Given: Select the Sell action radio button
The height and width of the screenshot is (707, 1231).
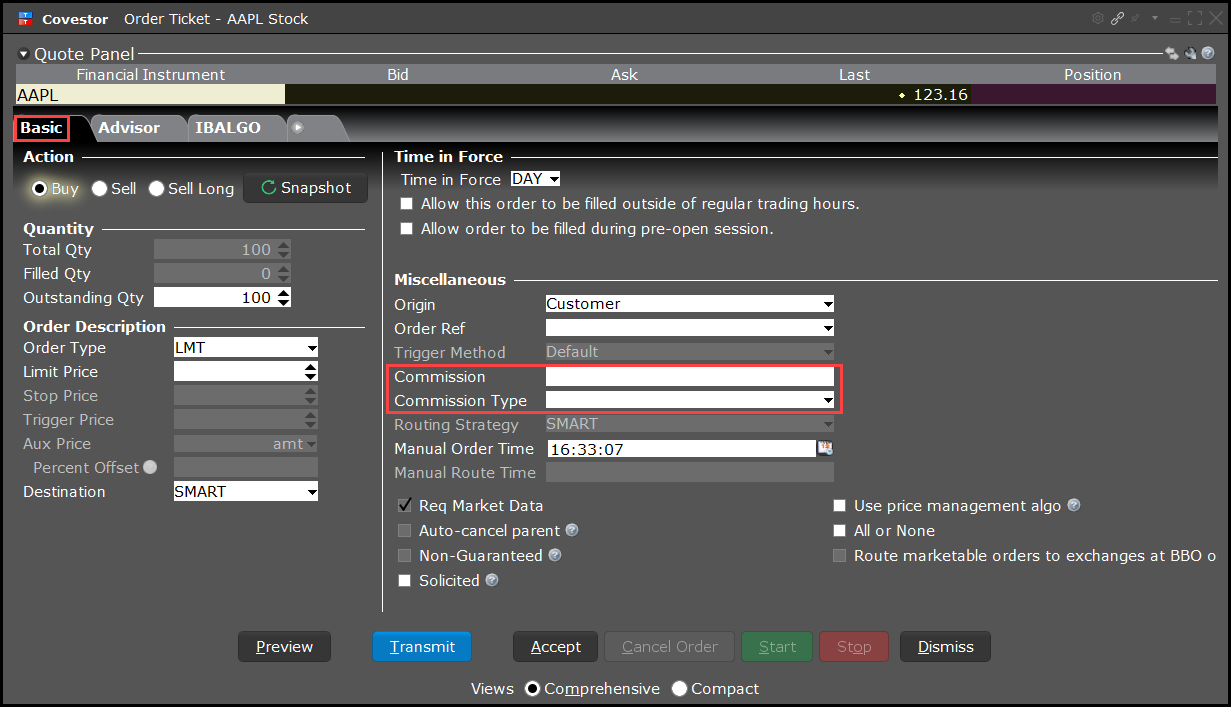Looking at the screenshot, I should [99, 188].
